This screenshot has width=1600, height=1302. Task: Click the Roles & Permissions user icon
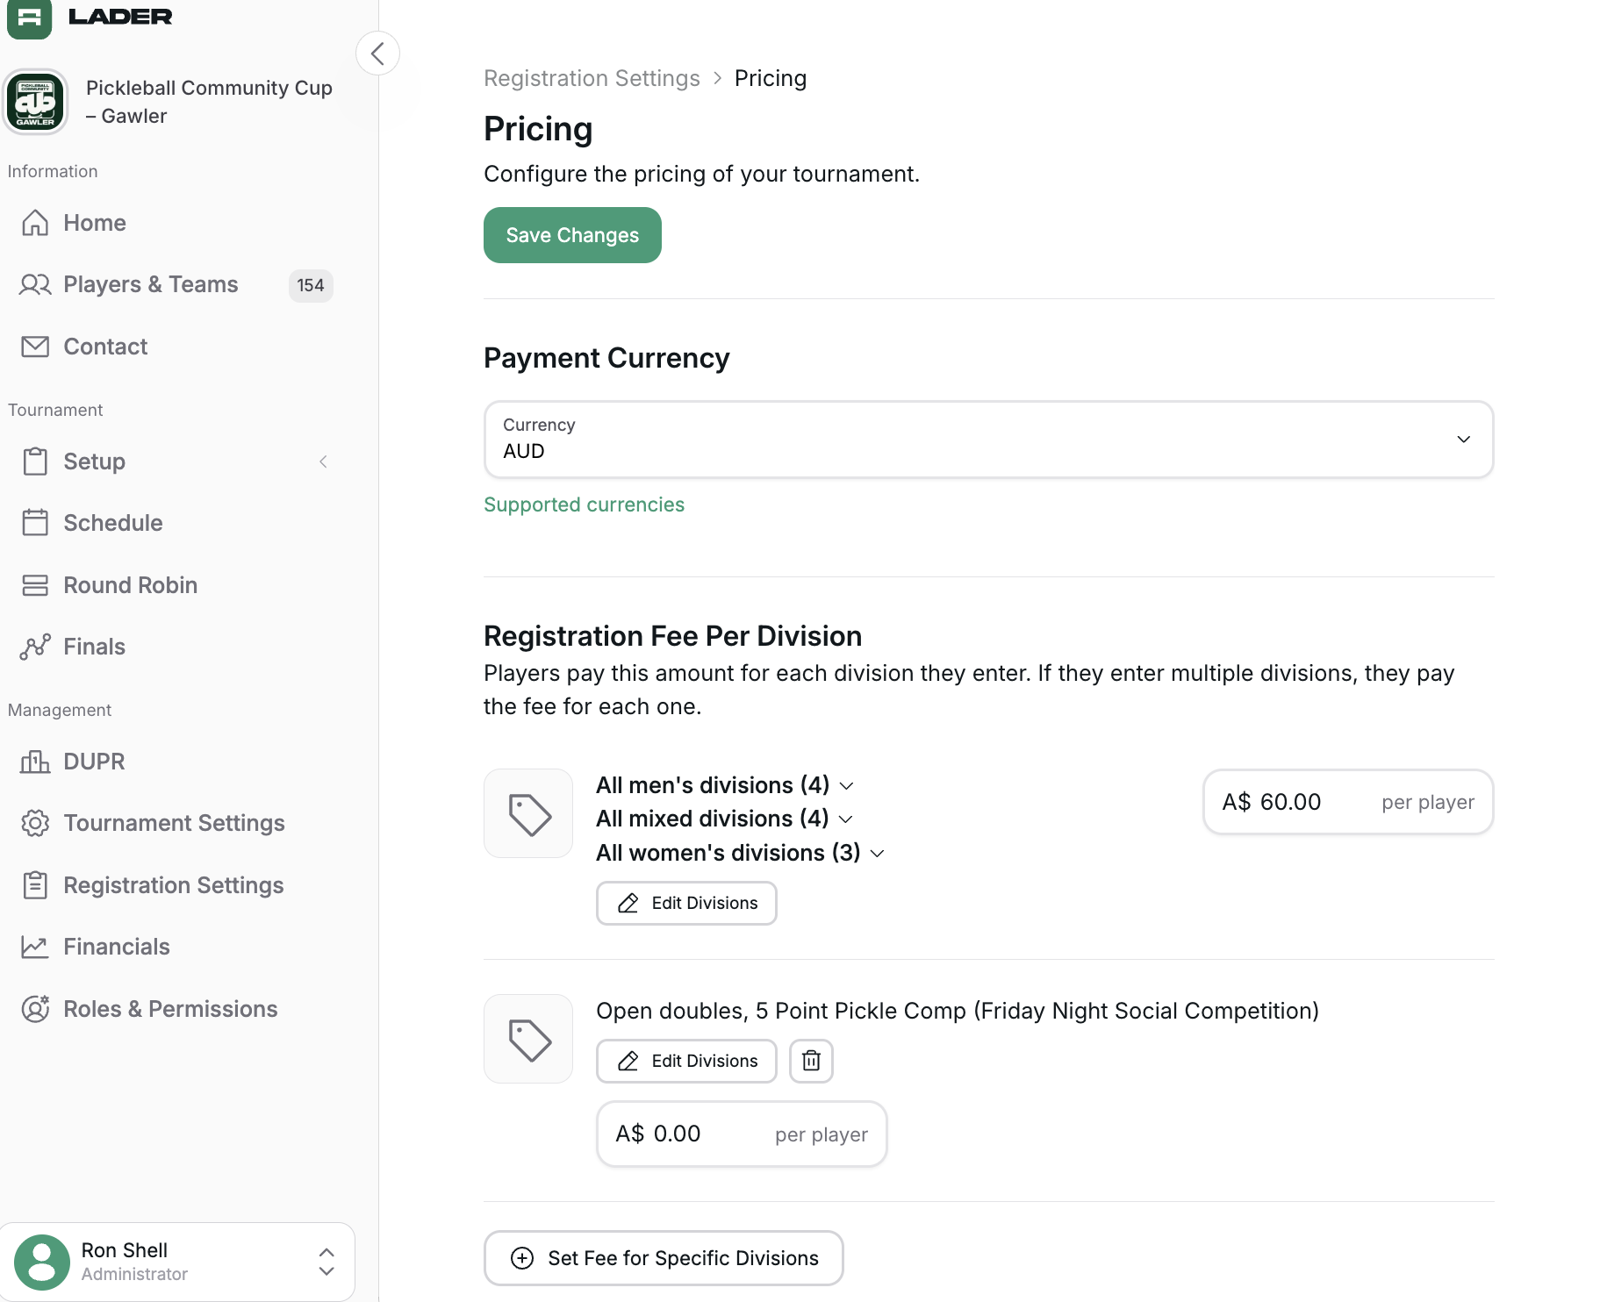coord(35,1009)
